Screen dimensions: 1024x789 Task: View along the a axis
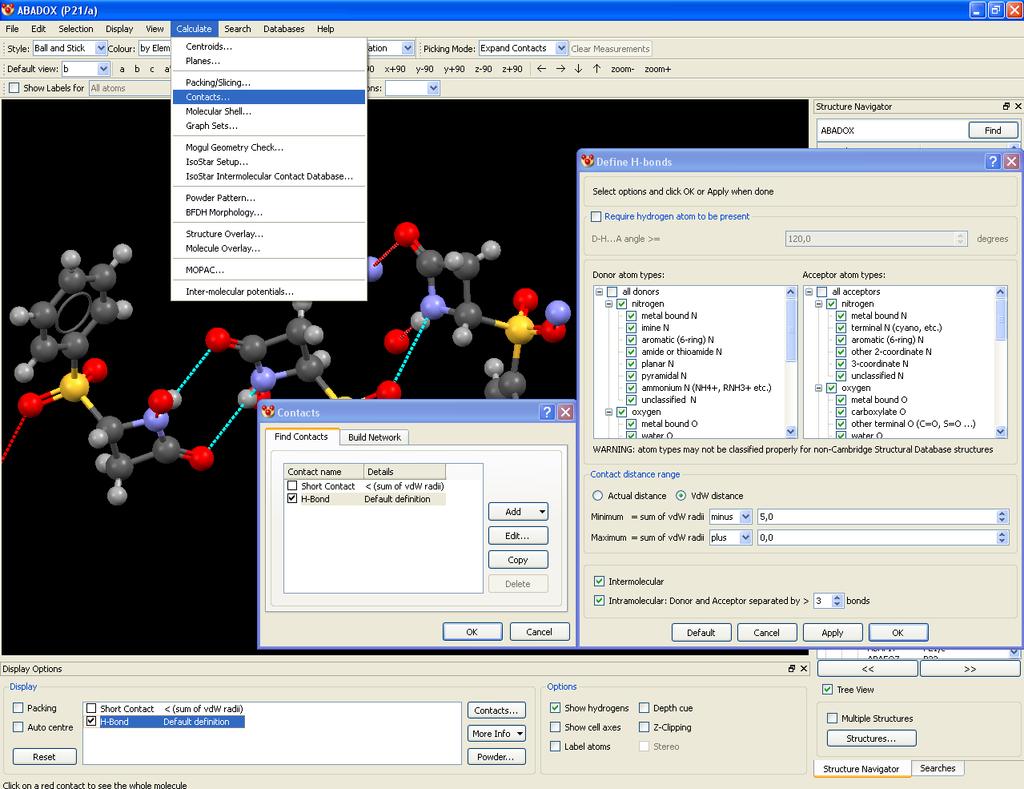[122, 69]
